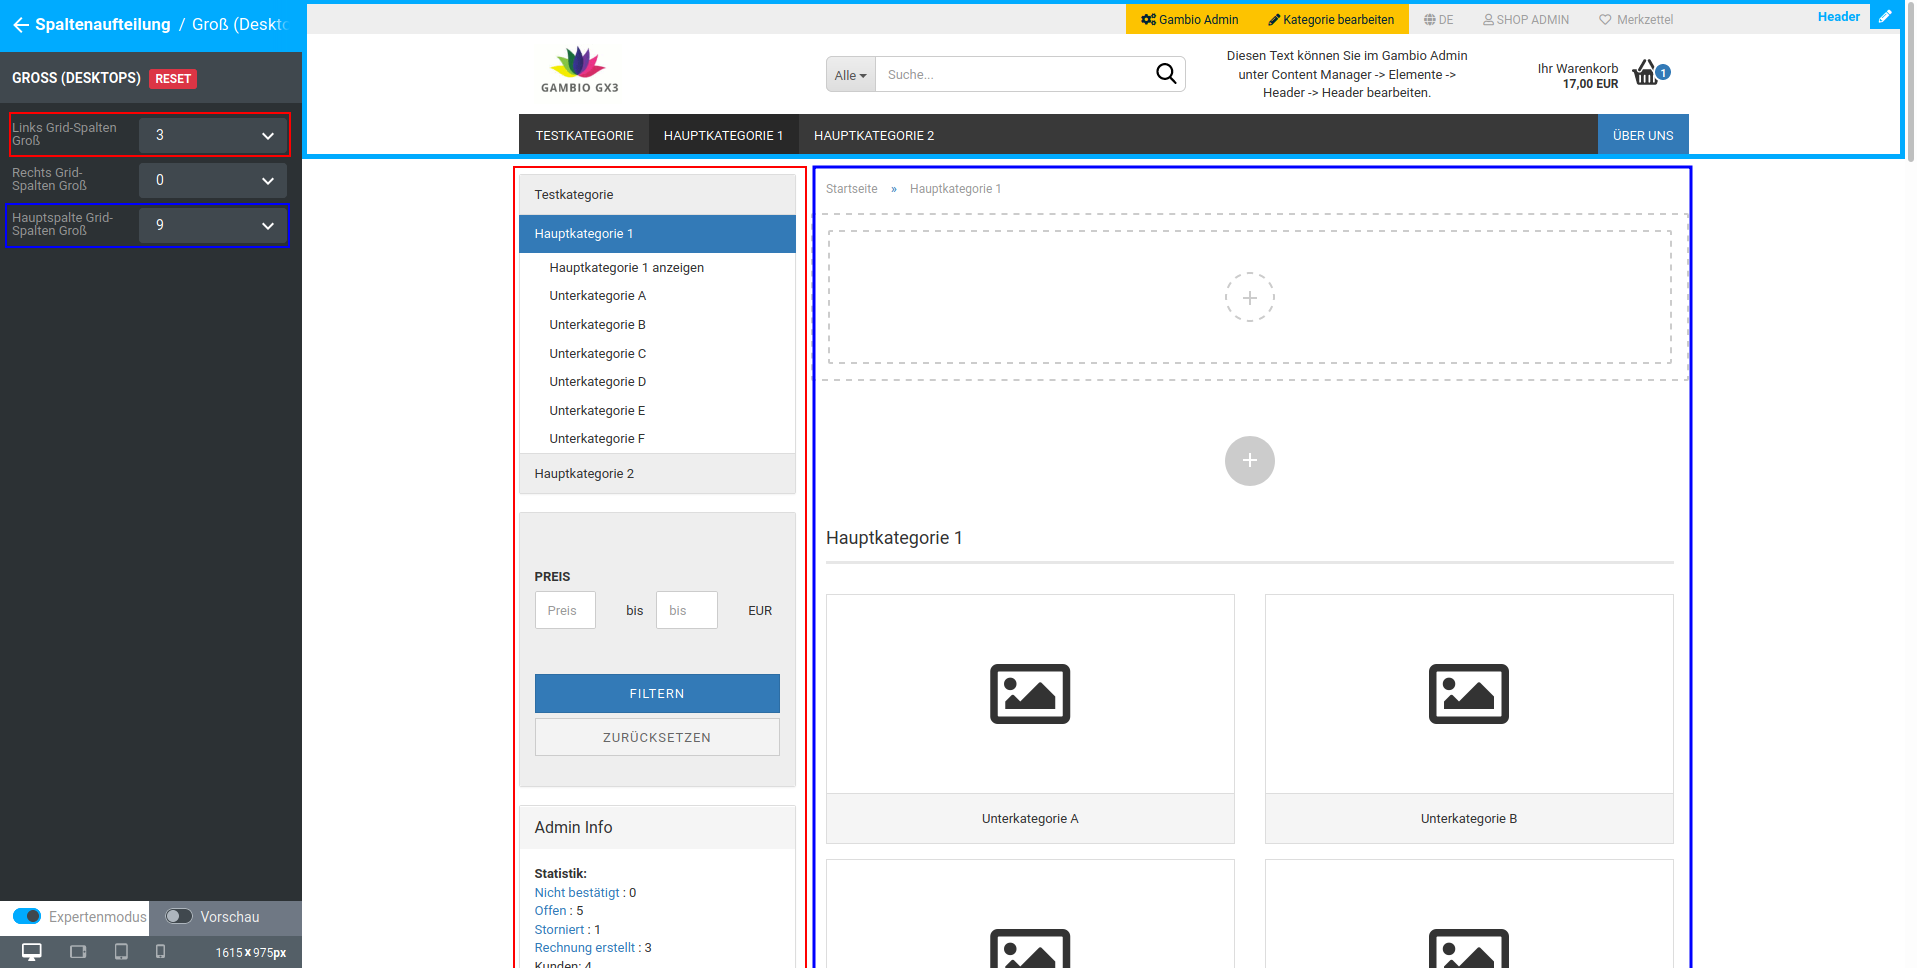This screenshot has height=968, width=1917.
Task: Select the desktop viewport icon
Action: click(x=32, y=952)
